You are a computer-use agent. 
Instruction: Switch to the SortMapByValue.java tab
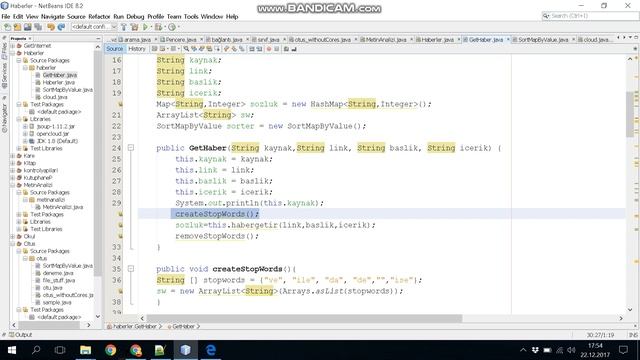click(x=543, y=40)
